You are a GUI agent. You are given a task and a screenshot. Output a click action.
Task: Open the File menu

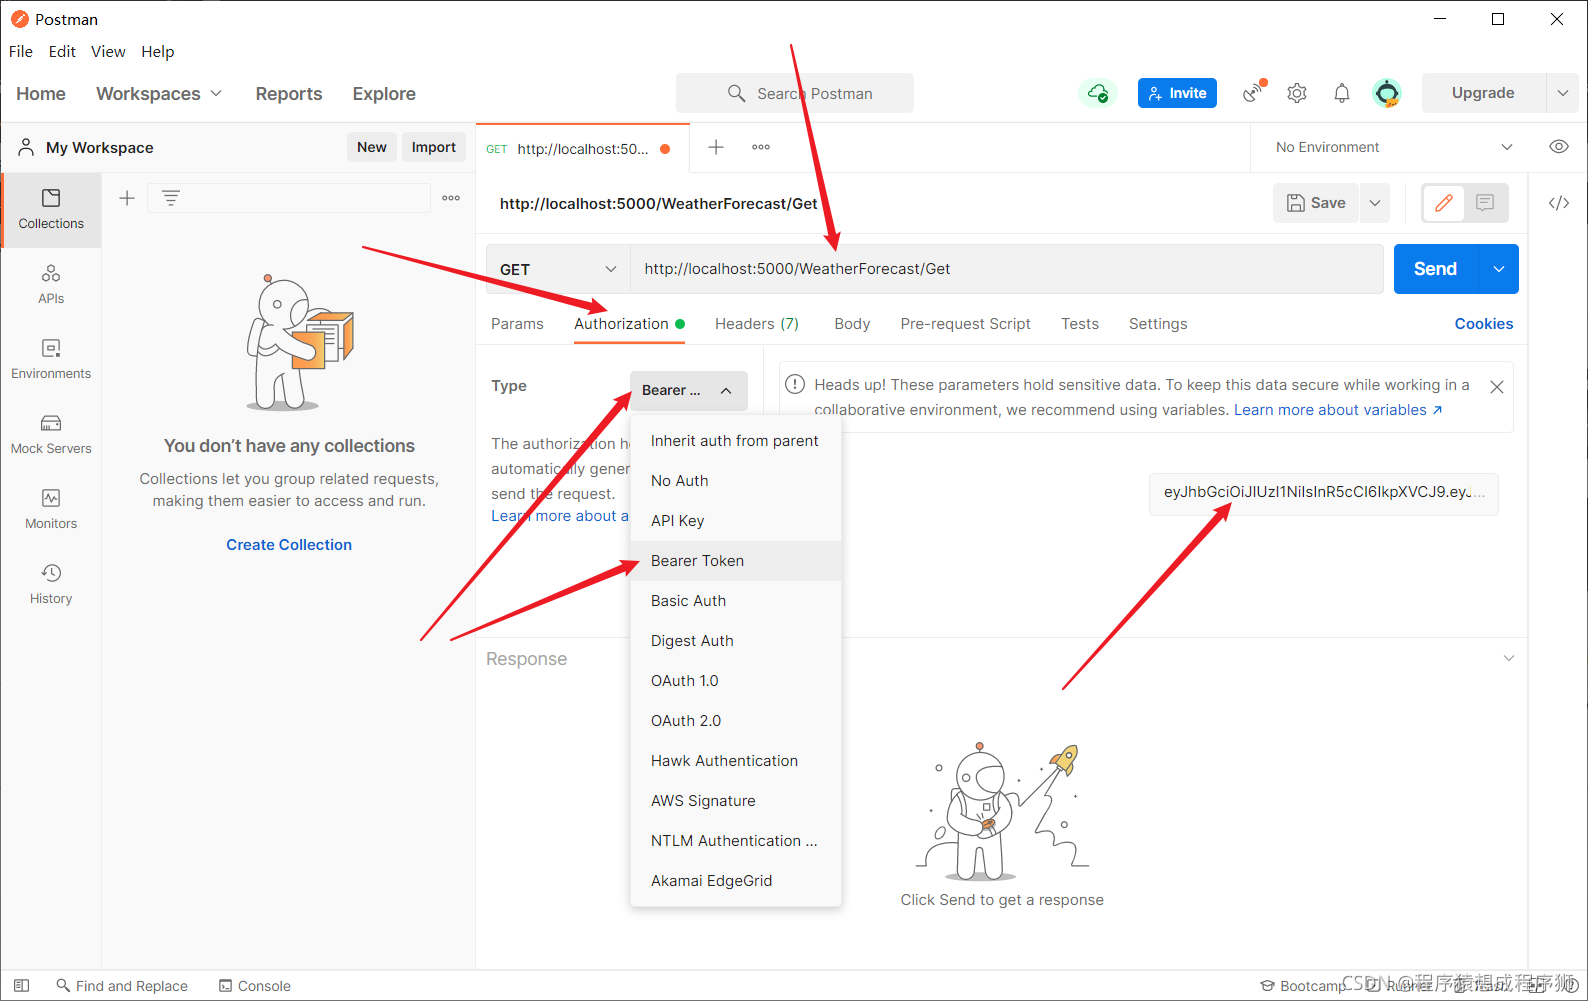(21, 51)
